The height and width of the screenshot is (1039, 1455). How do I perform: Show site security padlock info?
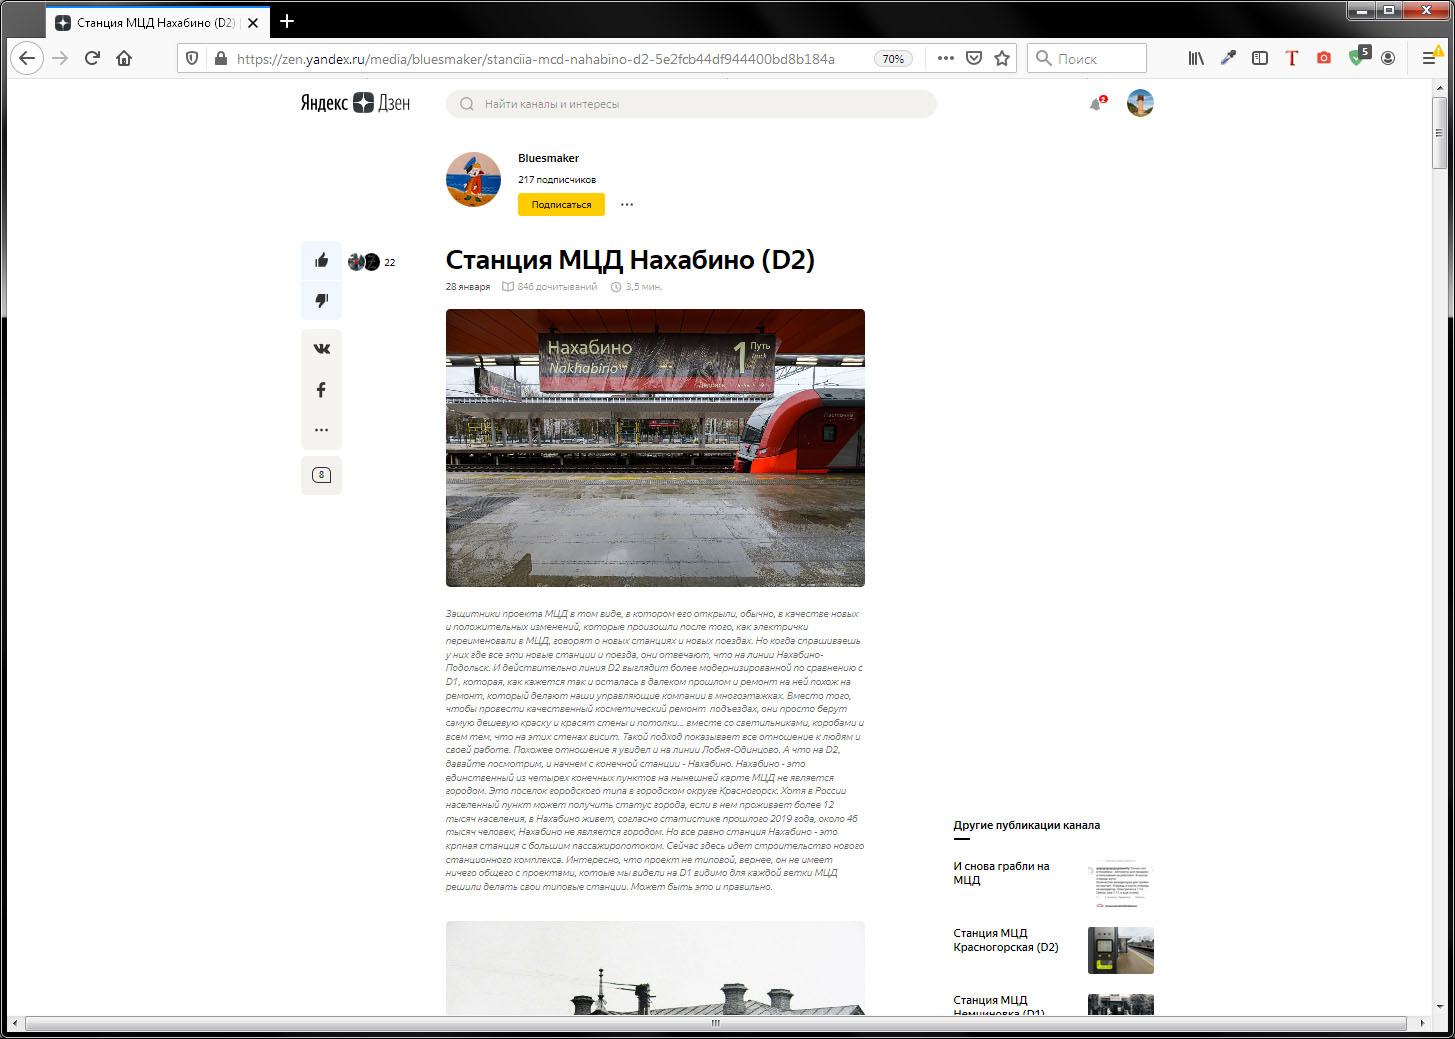(221, 59)
